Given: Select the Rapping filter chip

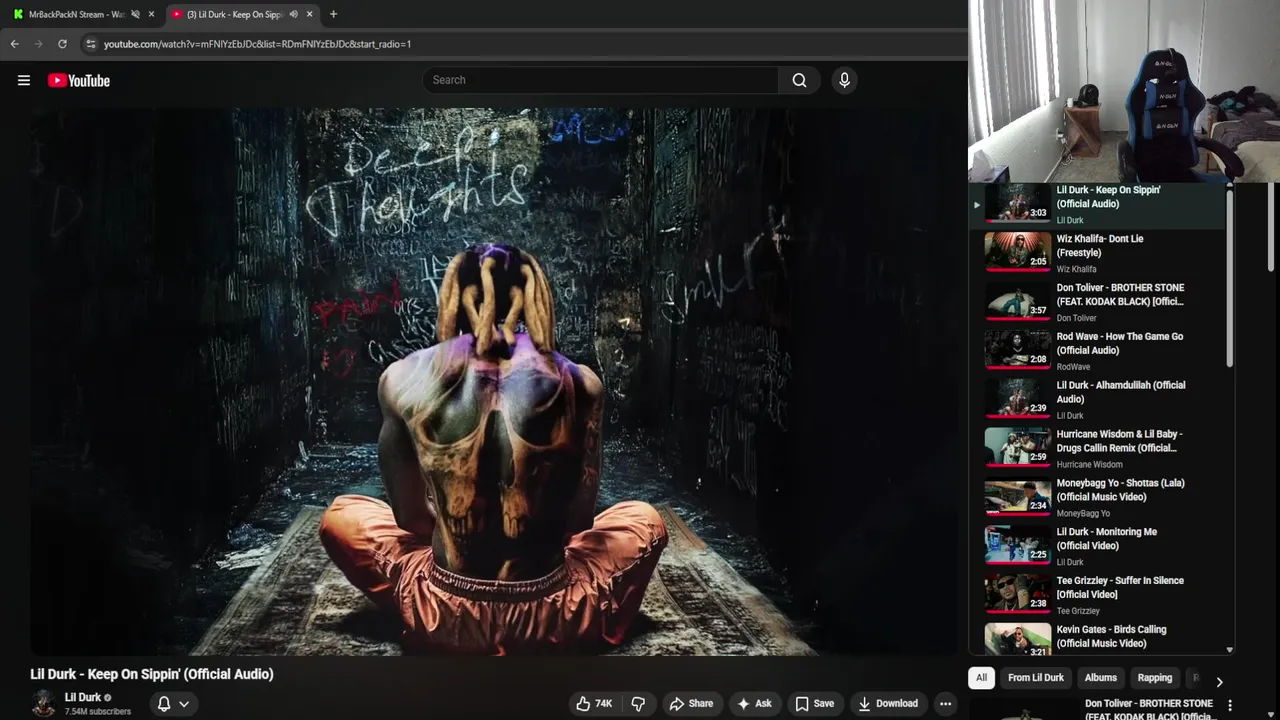Looking at the screenshot, I should [x=1154, y=678].
